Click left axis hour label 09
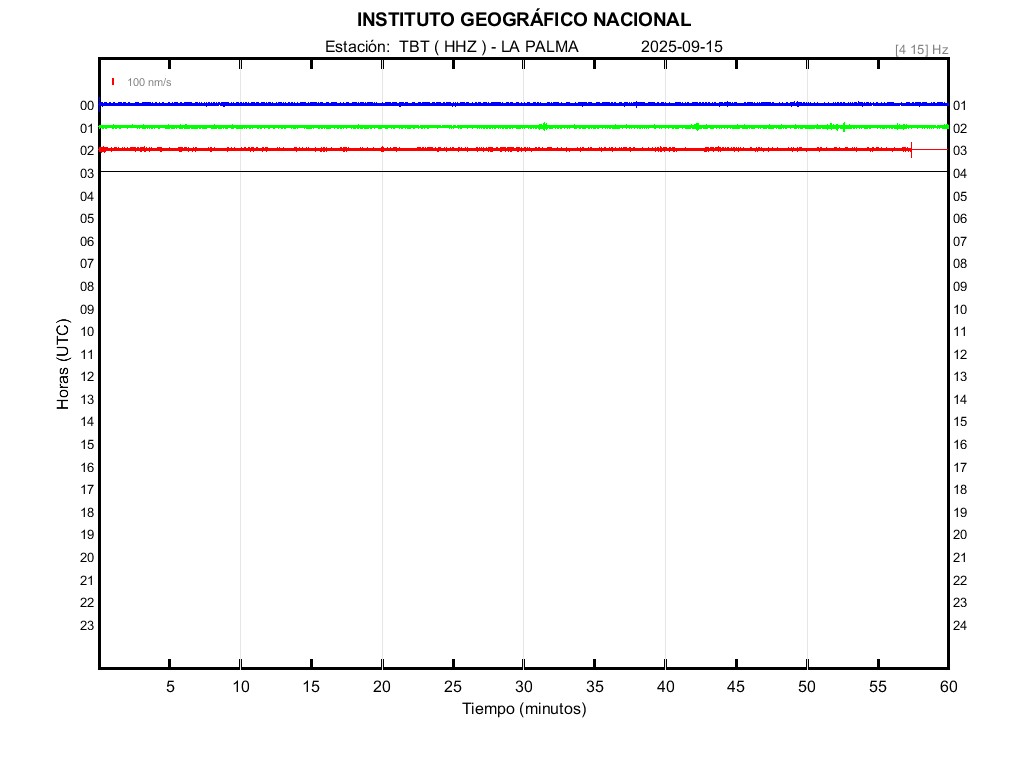This screenshot has width=1024, height=768. point(87,310)
